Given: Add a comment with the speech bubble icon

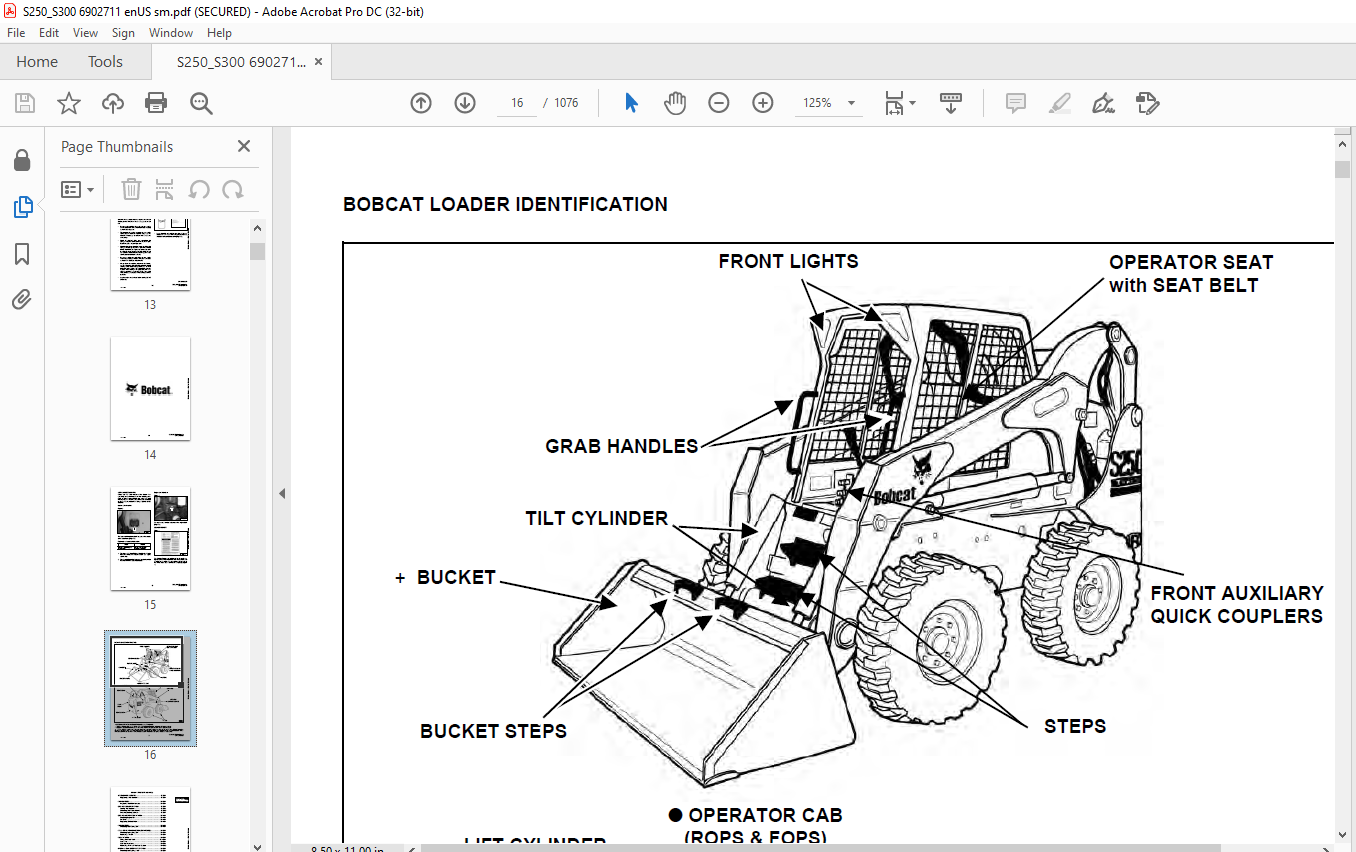Looking at the screenshot, I should tap(1016, 103).
